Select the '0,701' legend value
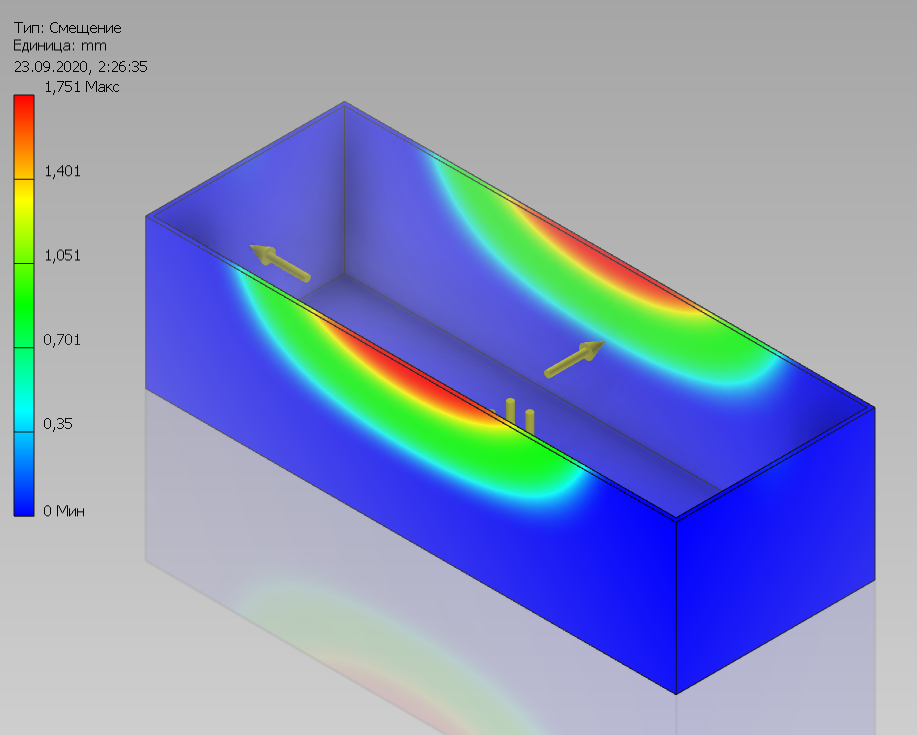 point(62,340)
